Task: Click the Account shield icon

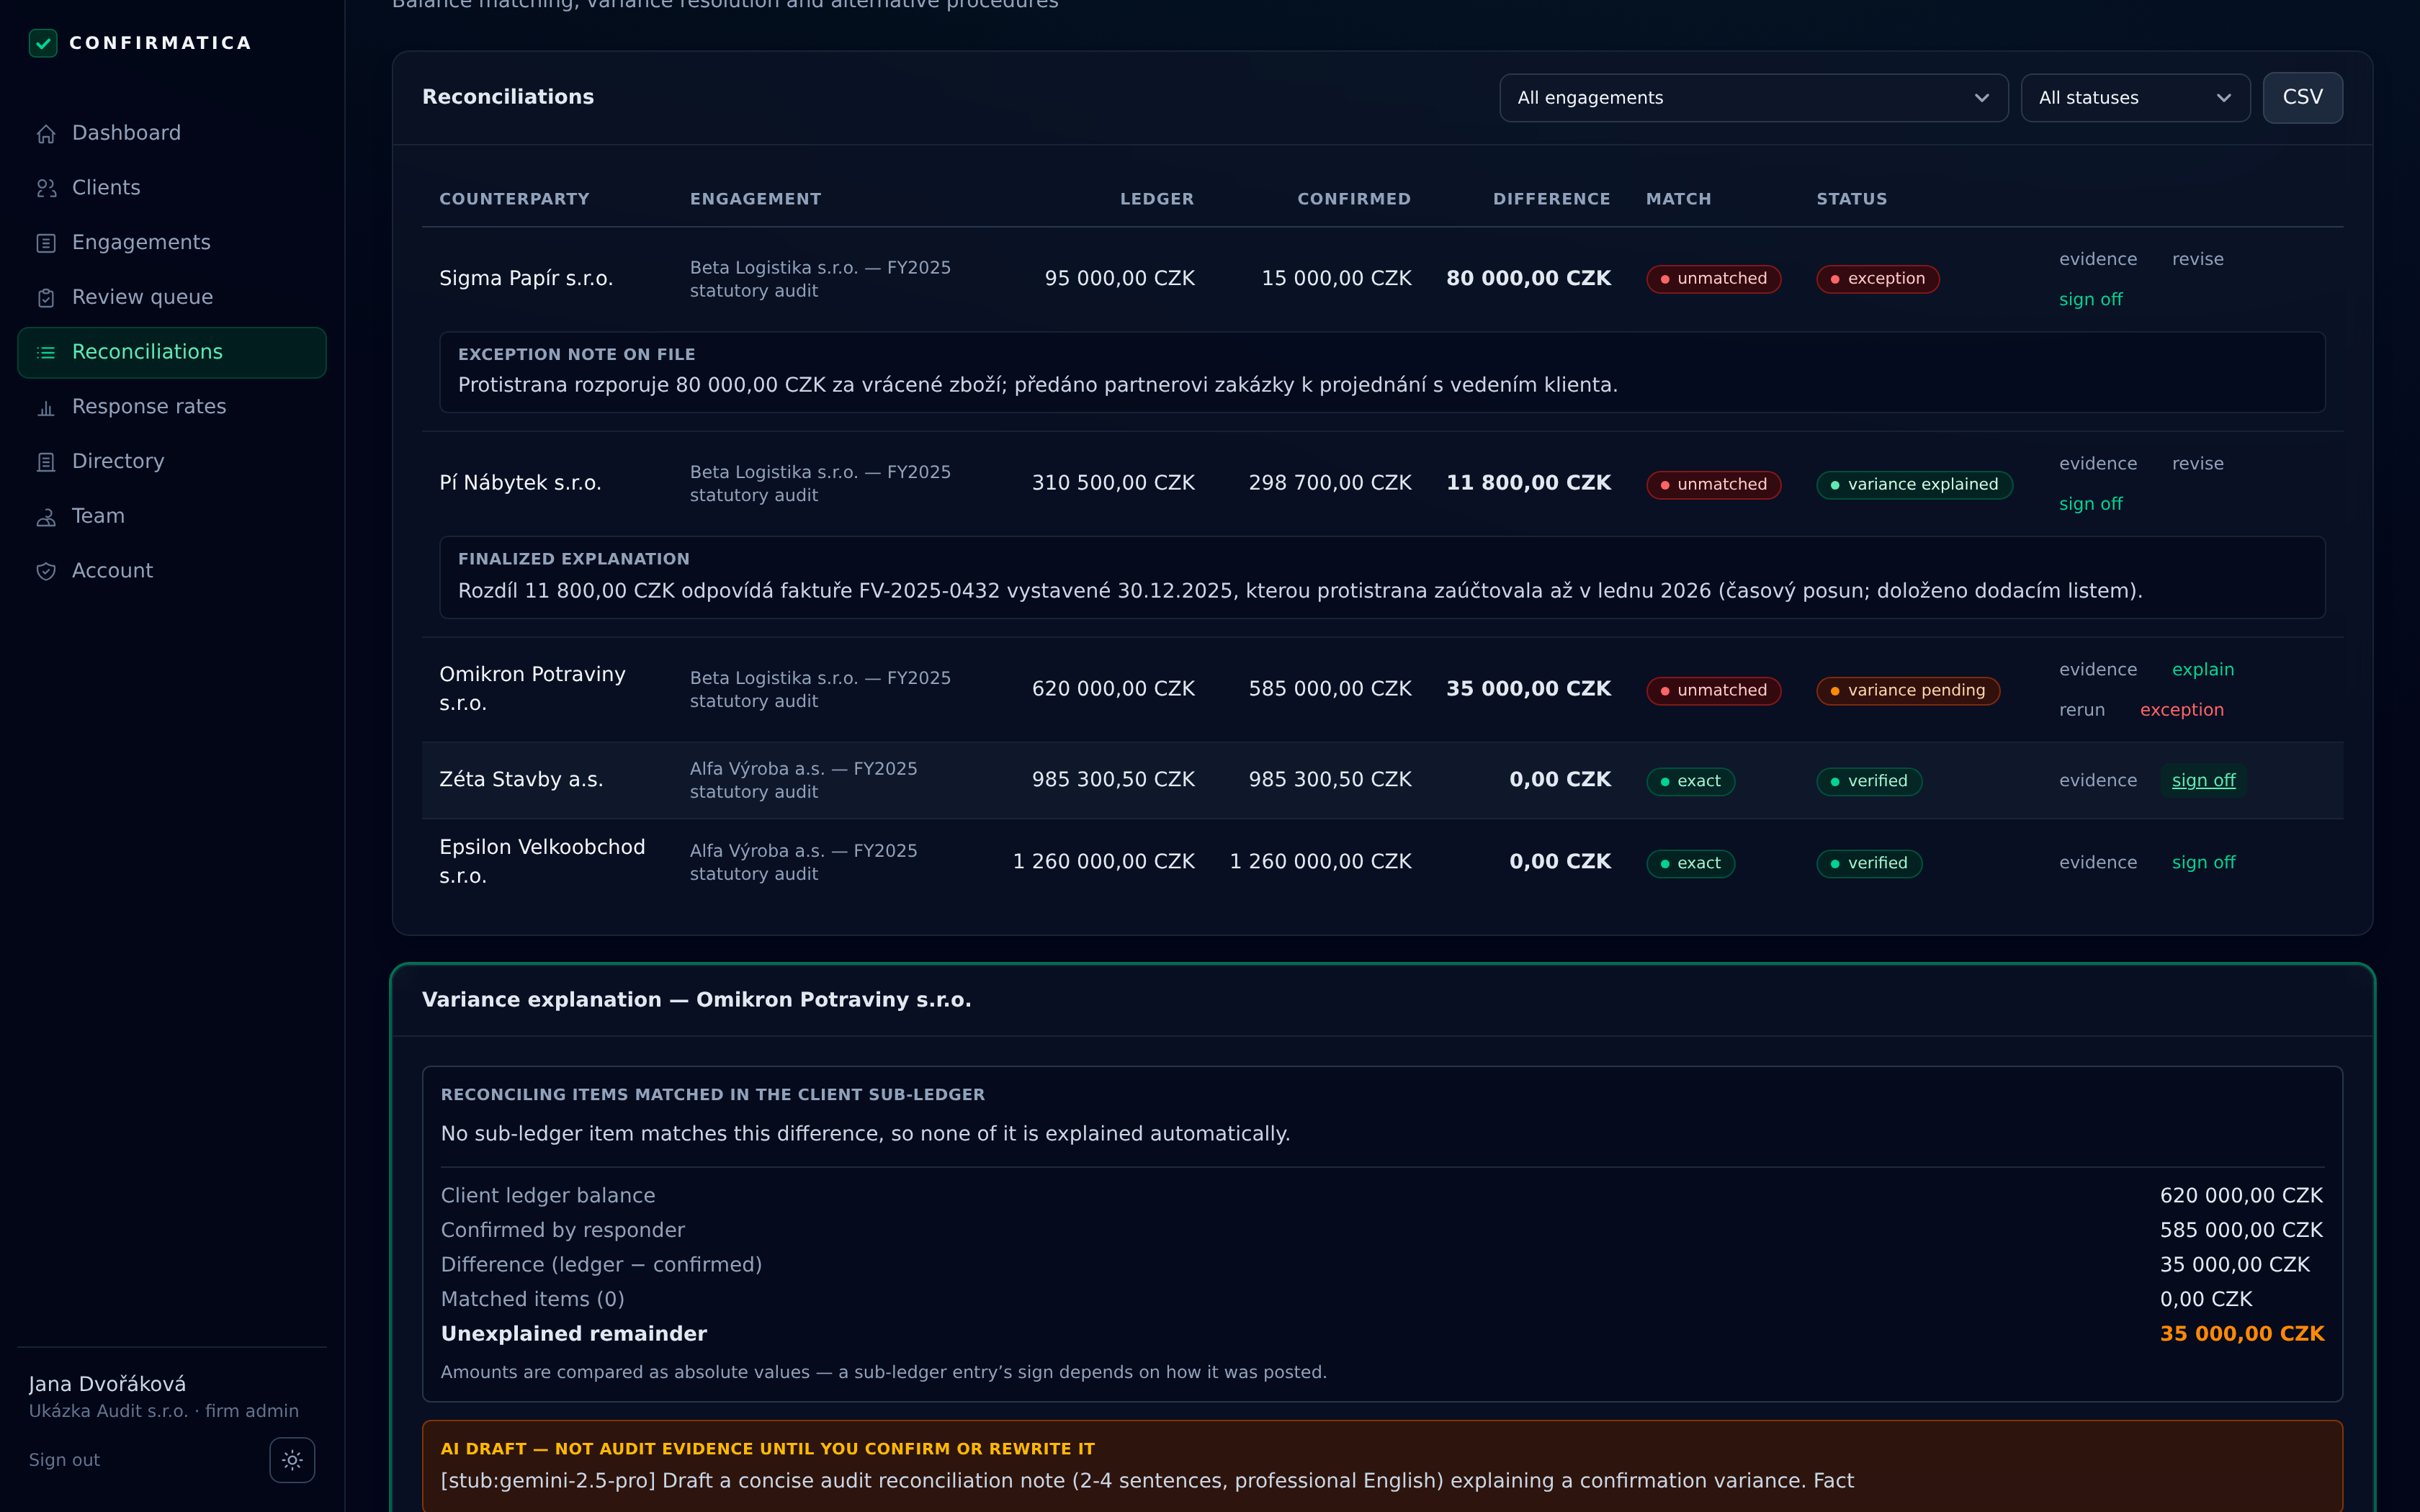Action: coord(46,571)
